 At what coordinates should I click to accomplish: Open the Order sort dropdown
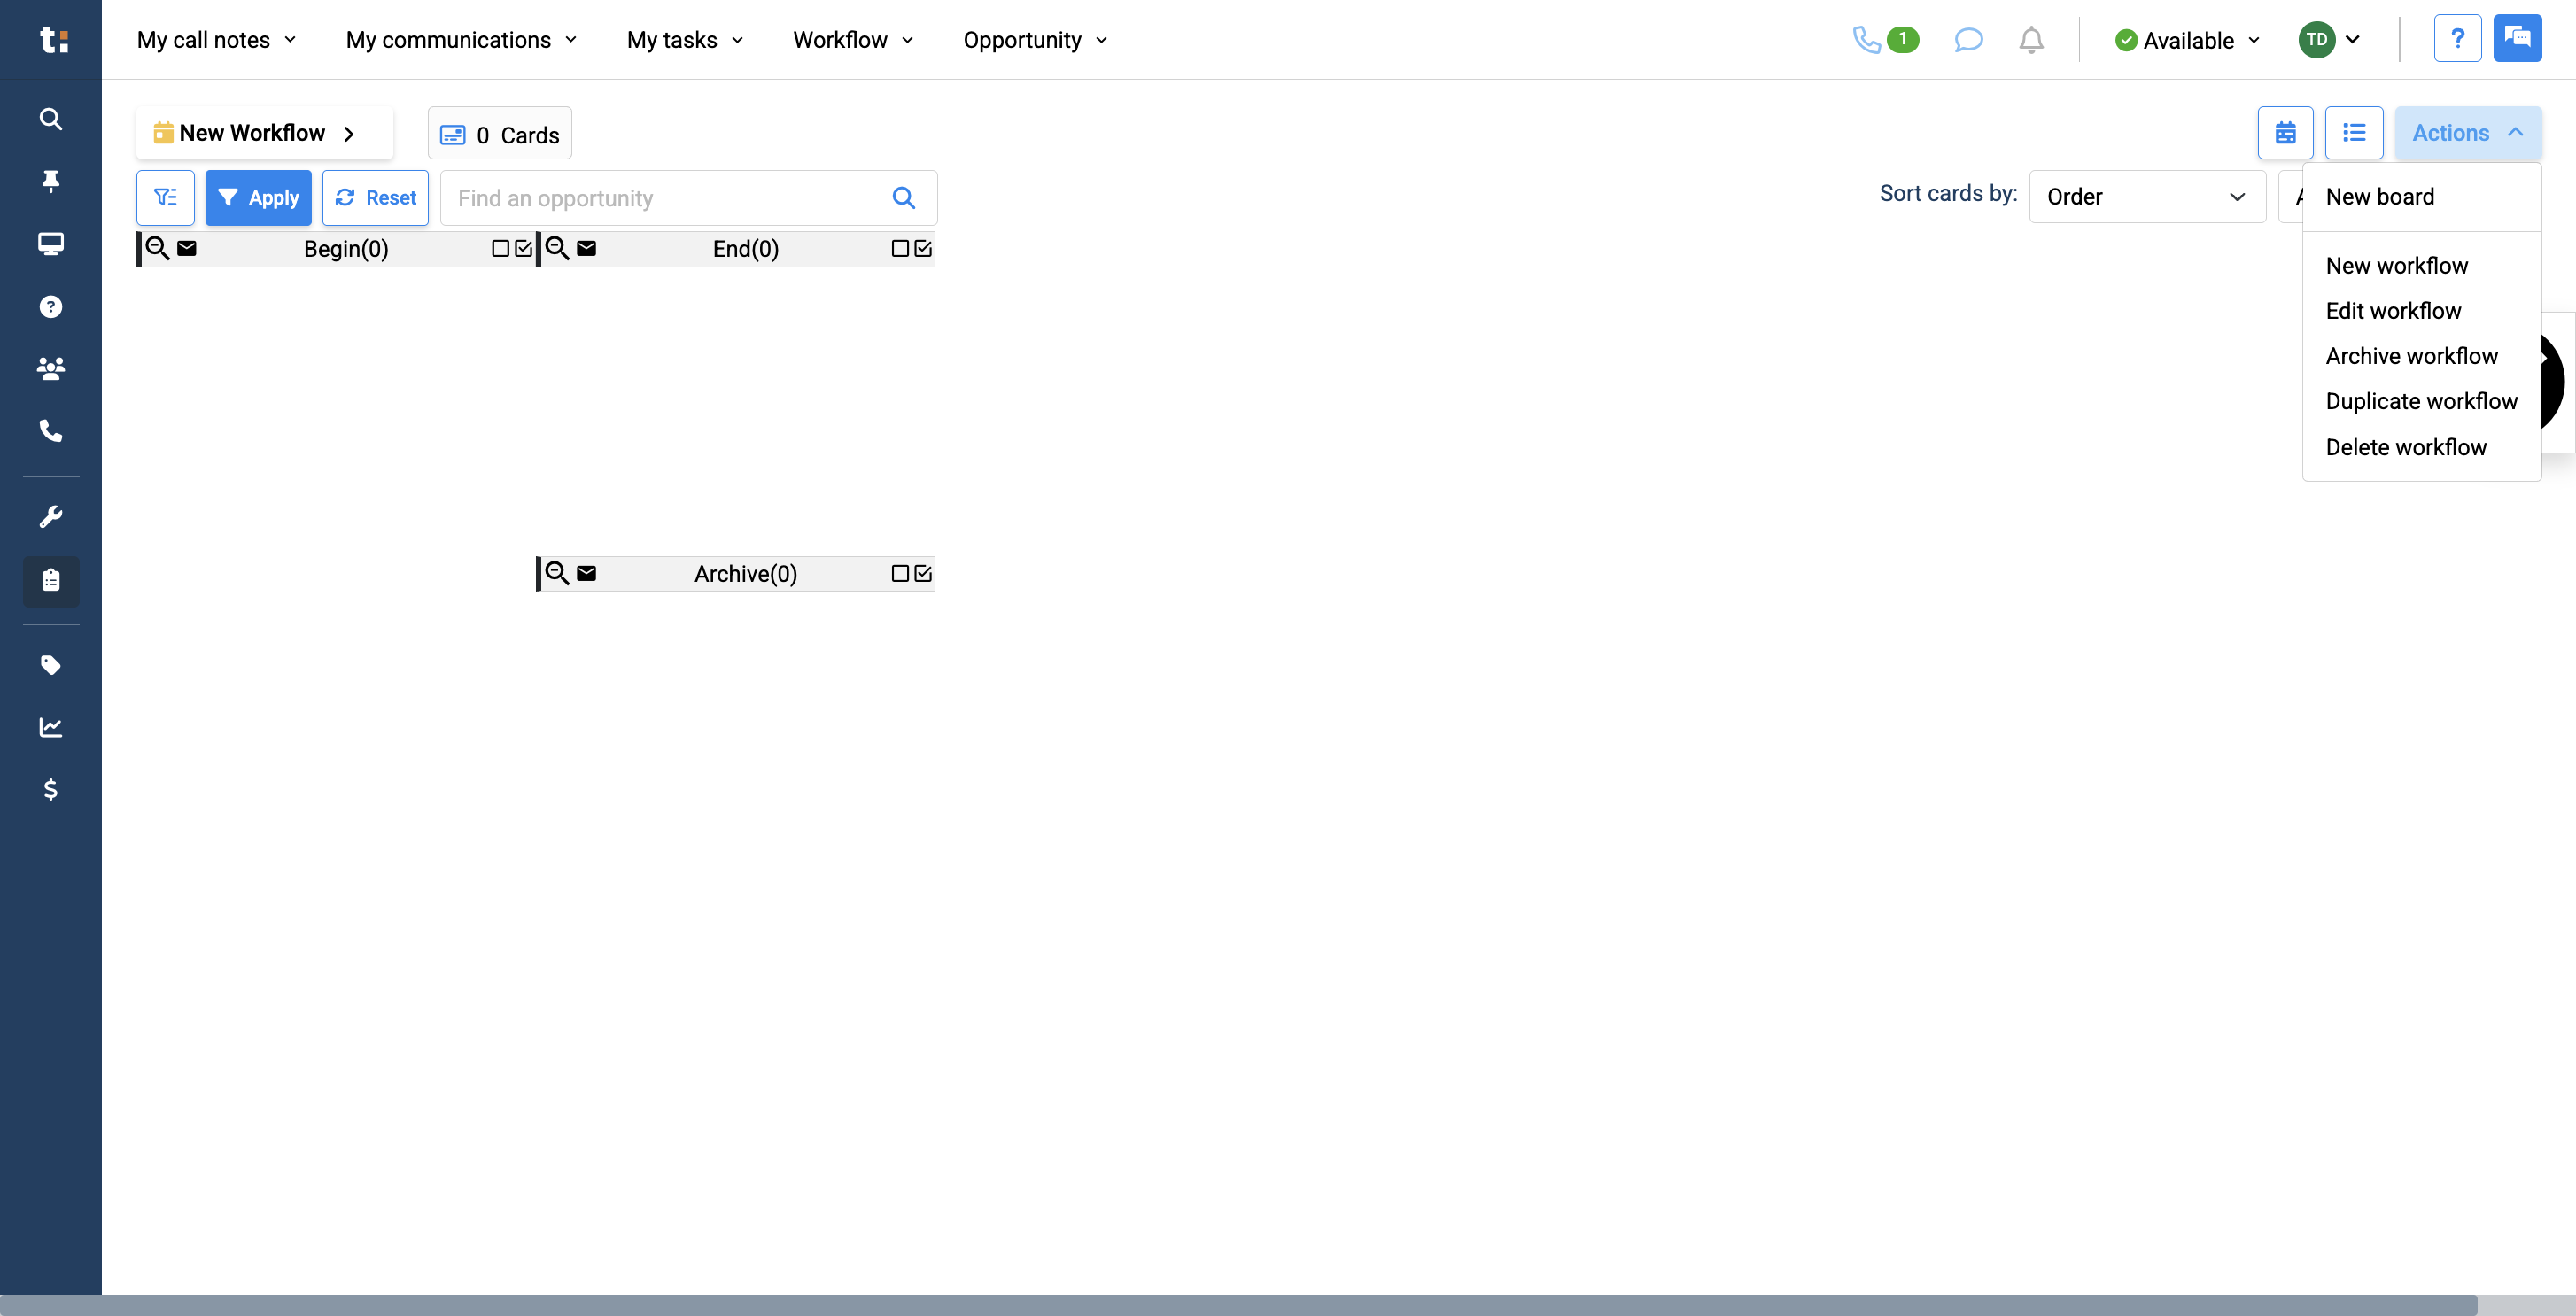2147,196
